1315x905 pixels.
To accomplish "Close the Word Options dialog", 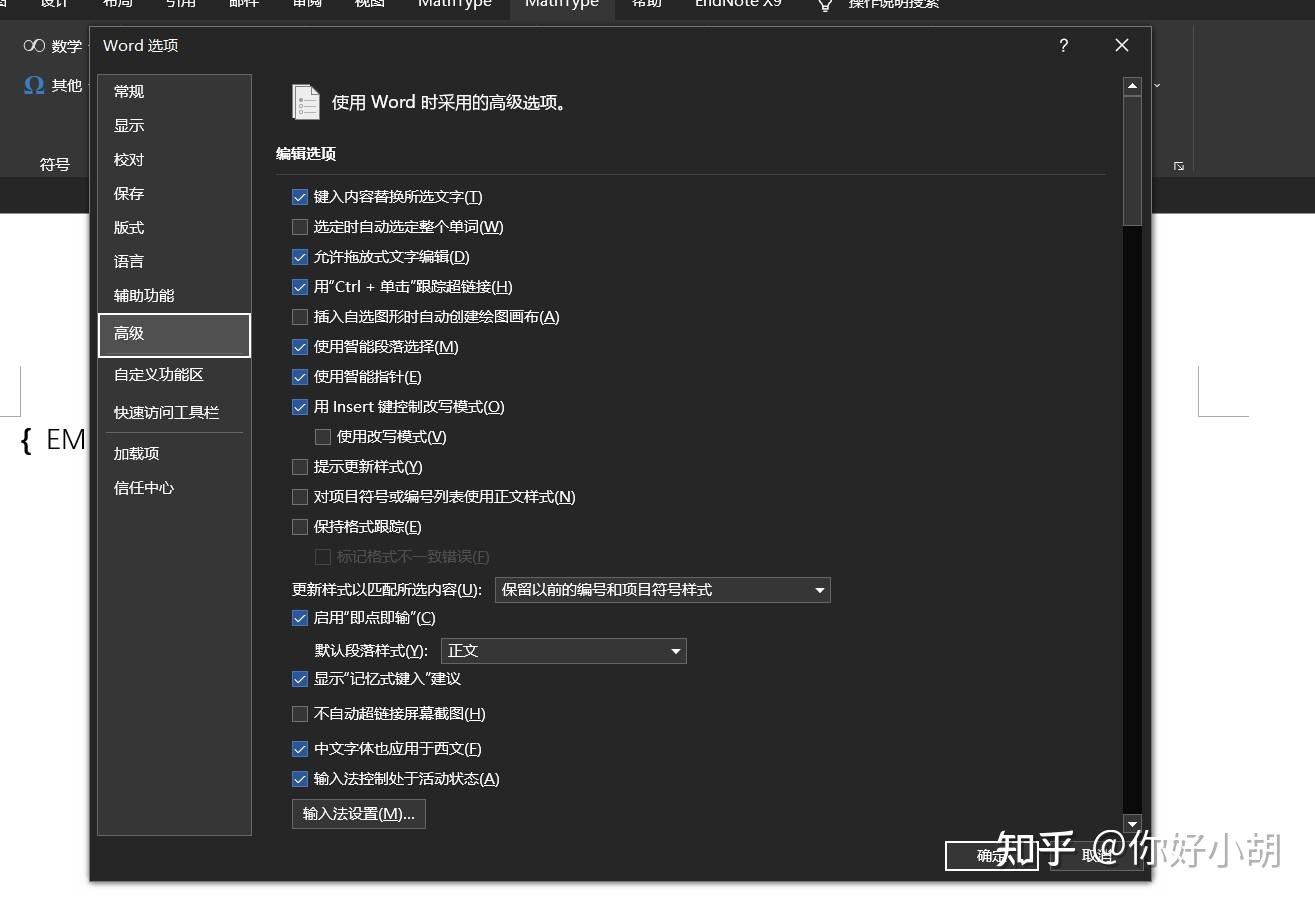I will [x=1122, y=45].
